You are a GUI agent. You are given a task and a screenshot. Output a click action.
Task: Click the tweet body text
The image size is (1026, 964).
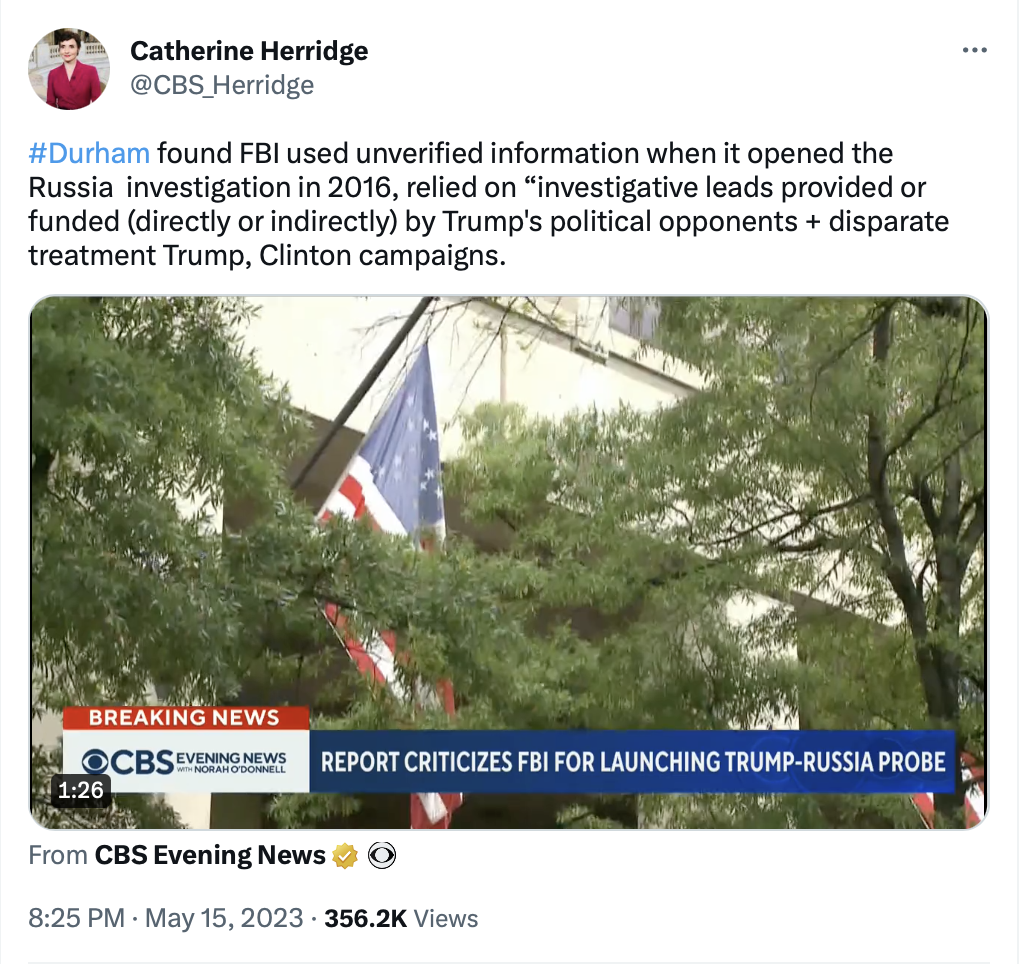pyautogui.click(x=488, y=204)
